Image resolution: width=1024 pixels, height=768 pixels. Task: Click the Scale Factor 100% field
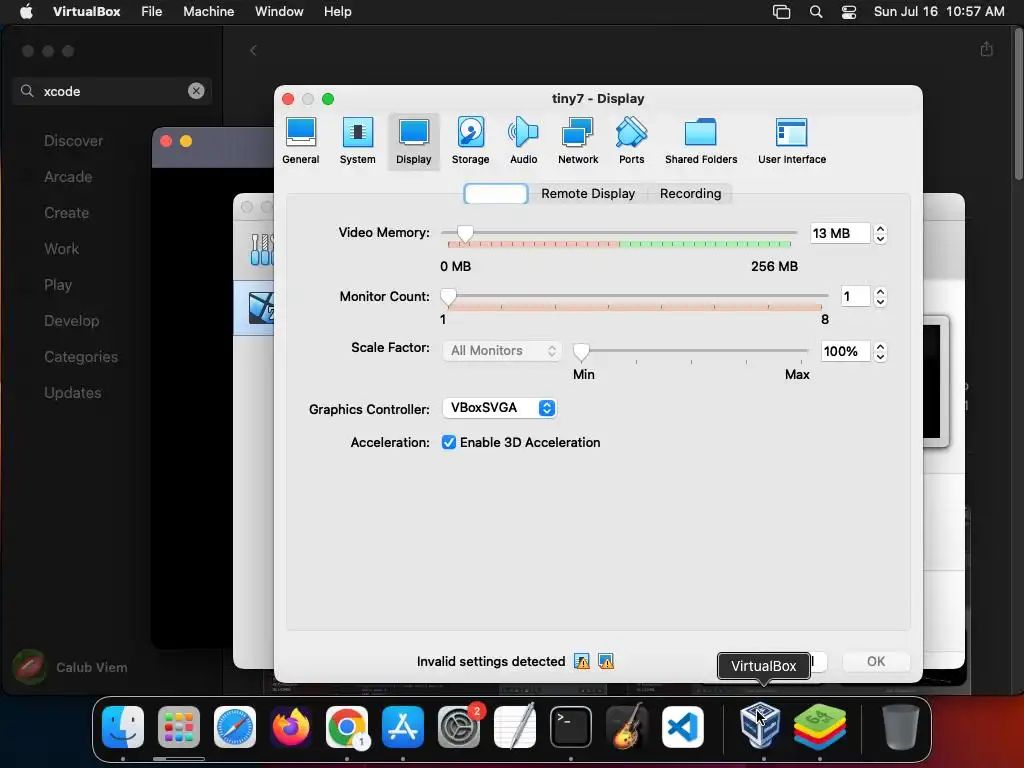[846, 351]
